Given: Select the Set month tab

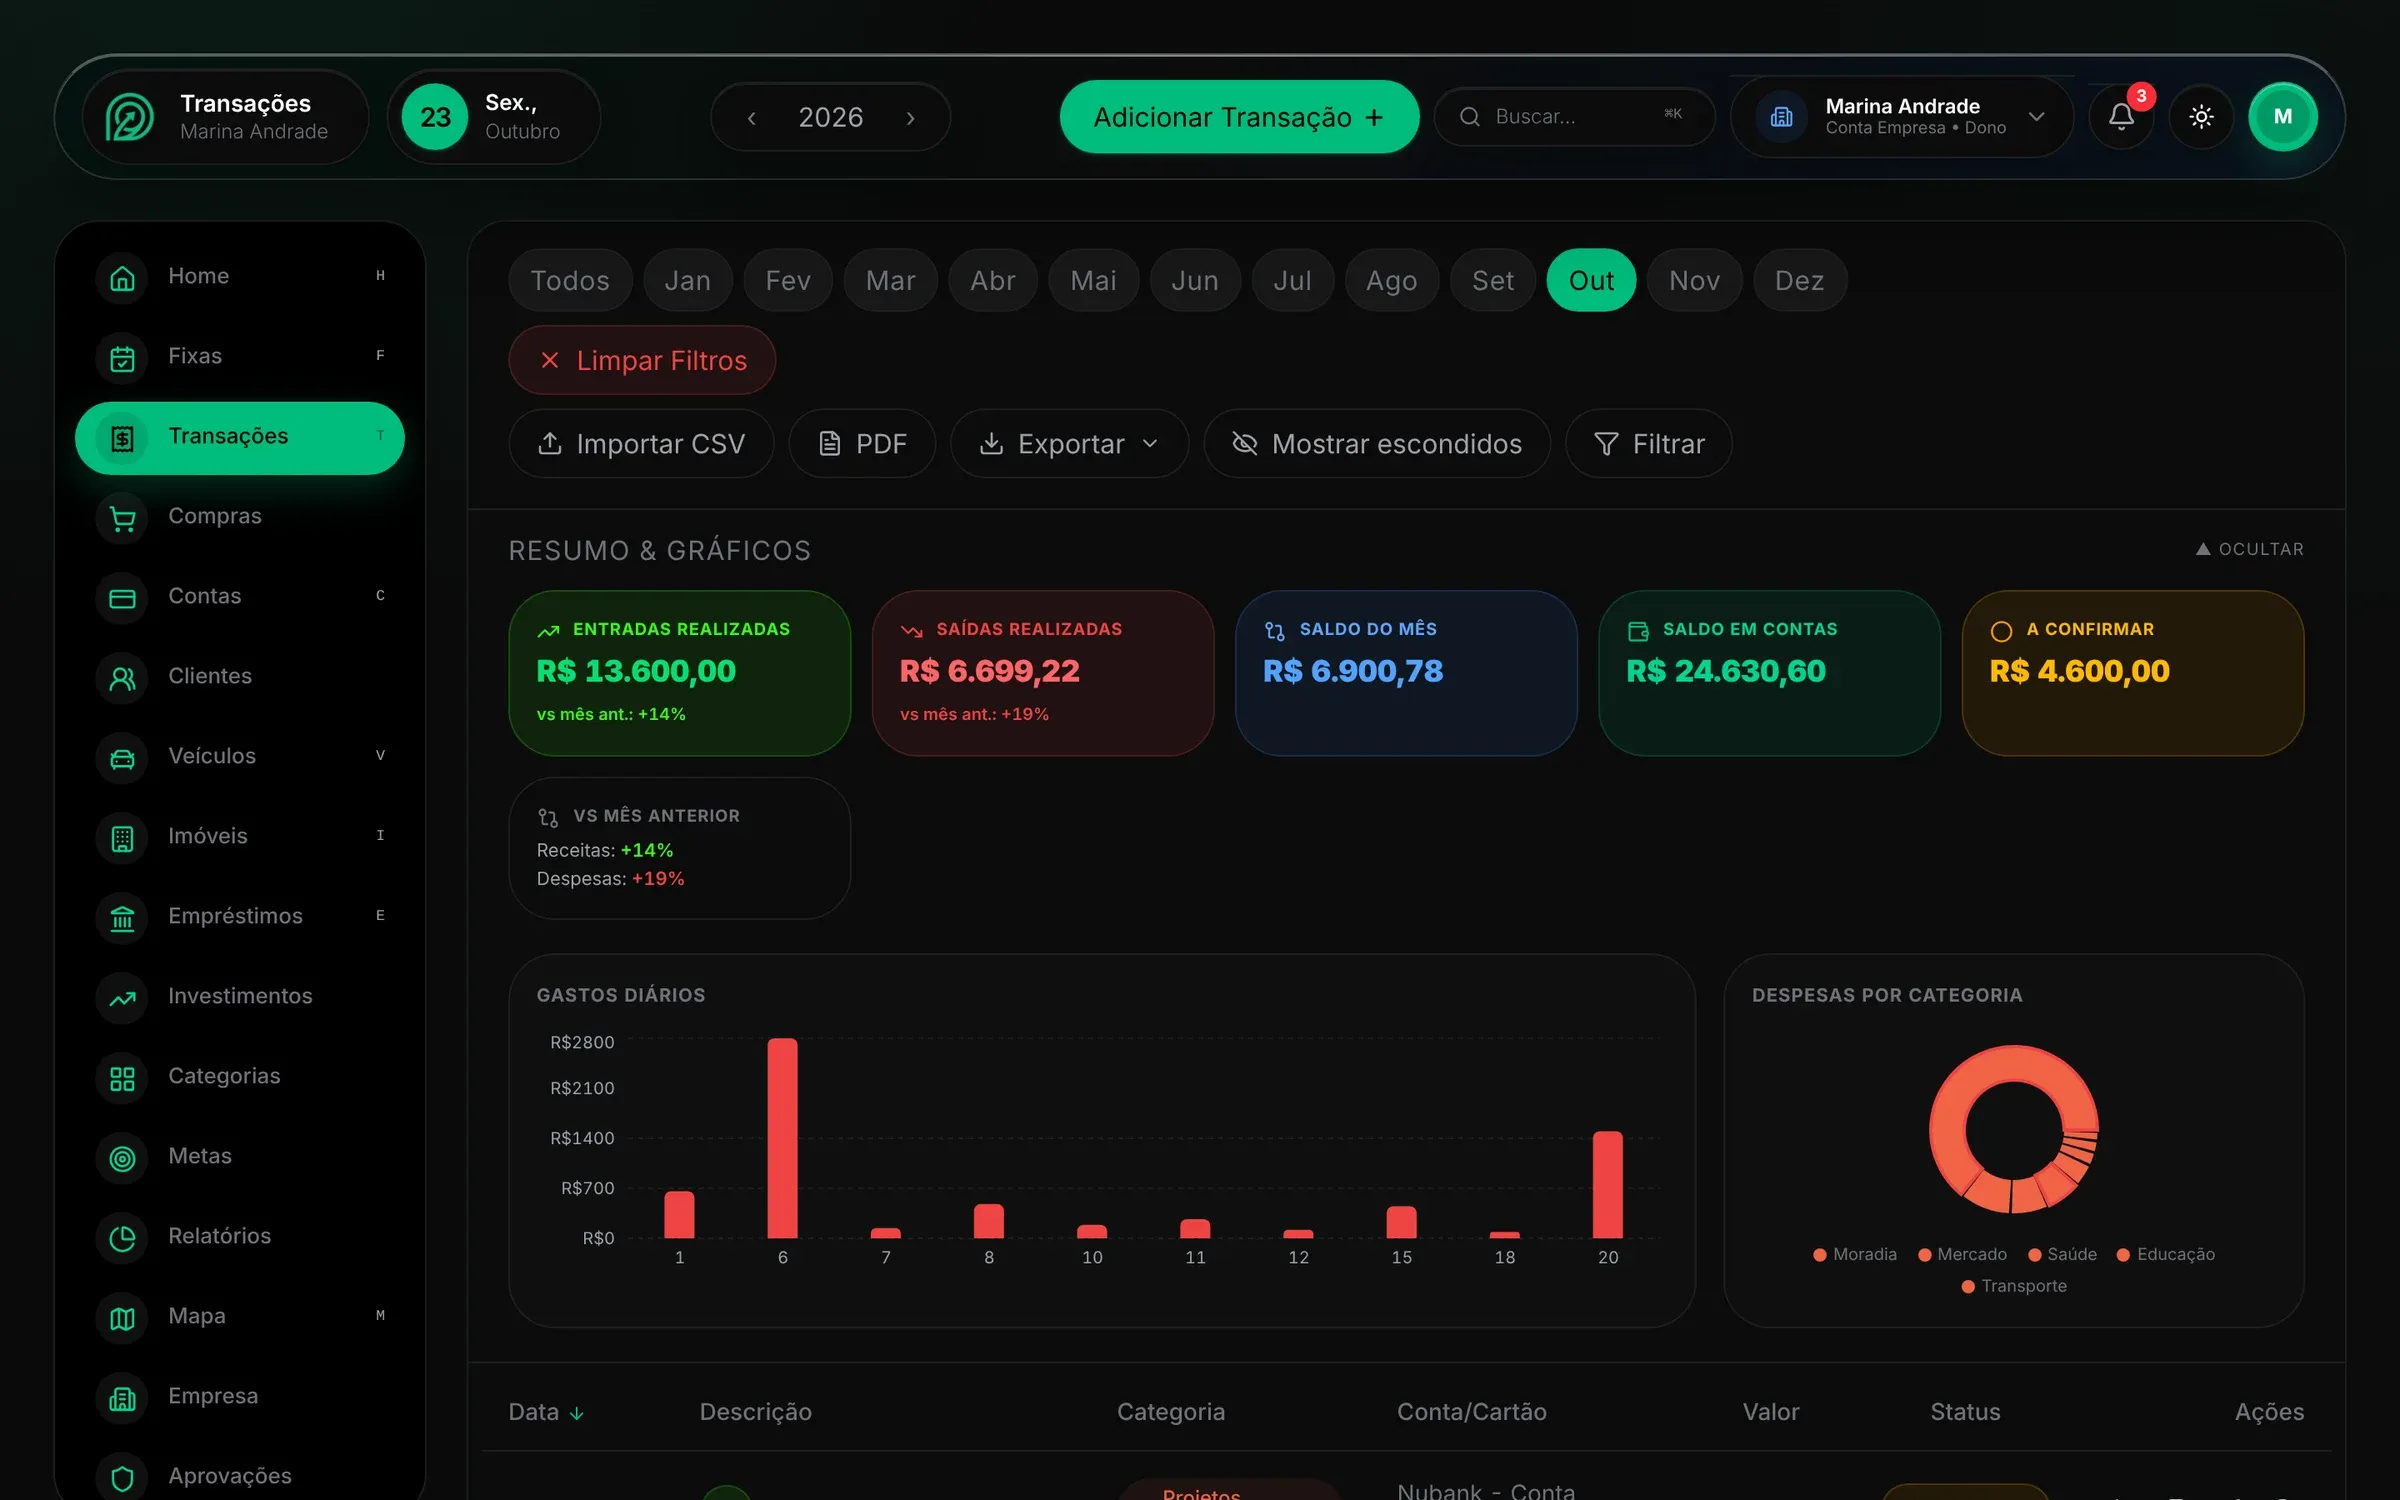Looking at the screenshot, I should tap(1493, 280).
